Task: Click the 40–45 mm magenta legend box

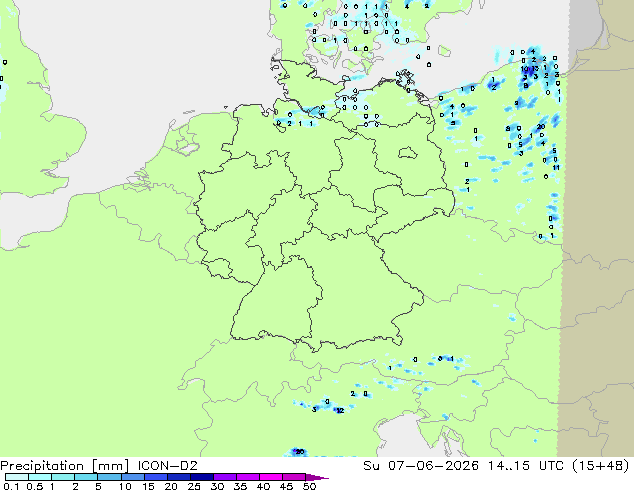Action: [271, 477]
